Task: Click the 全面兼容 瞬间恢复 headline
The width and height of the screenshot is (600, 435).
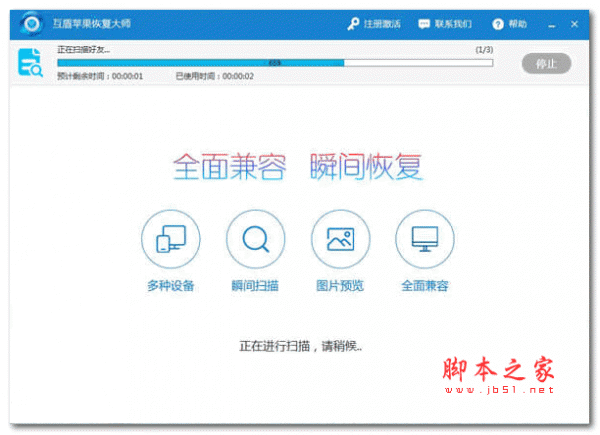Action: pyautogui.click(x=297, y=167)
